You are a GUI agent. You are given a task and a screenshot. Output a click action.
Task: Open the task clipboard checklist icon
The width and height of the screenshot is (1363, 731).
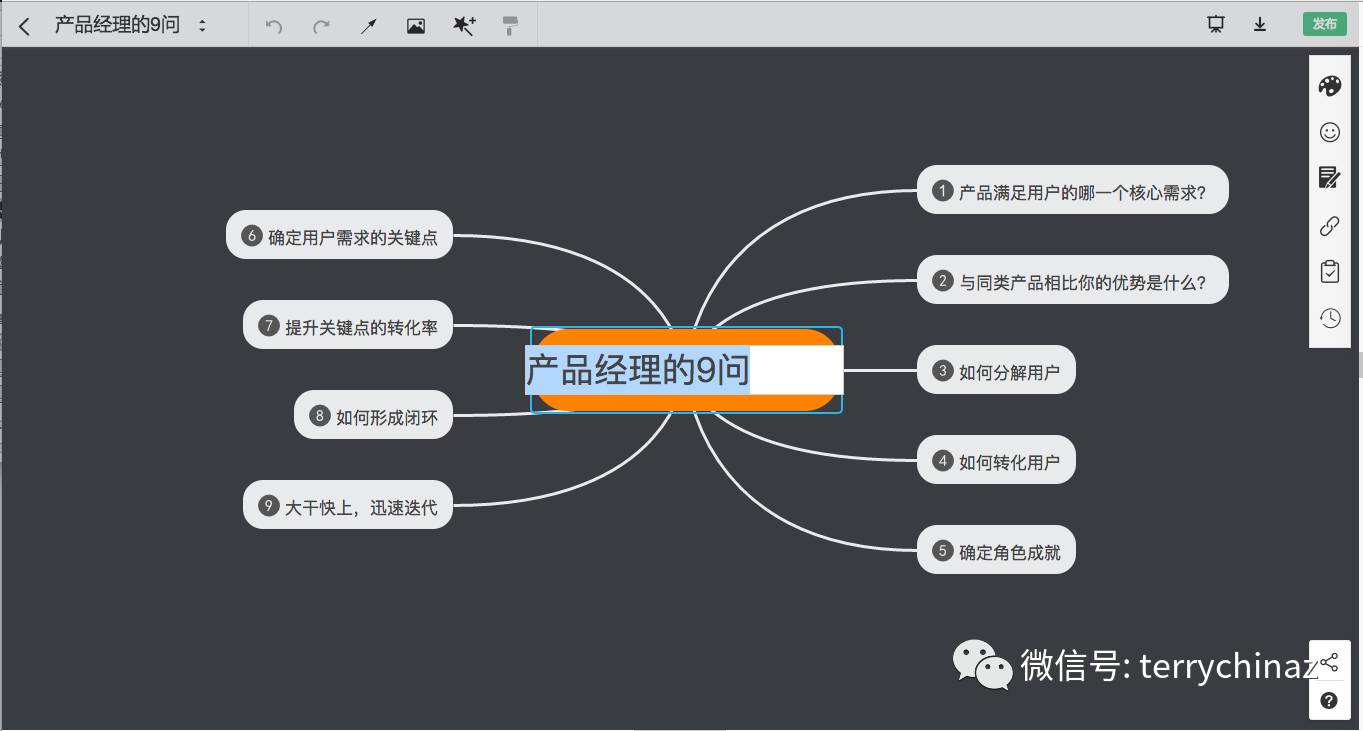[1330, 271]
